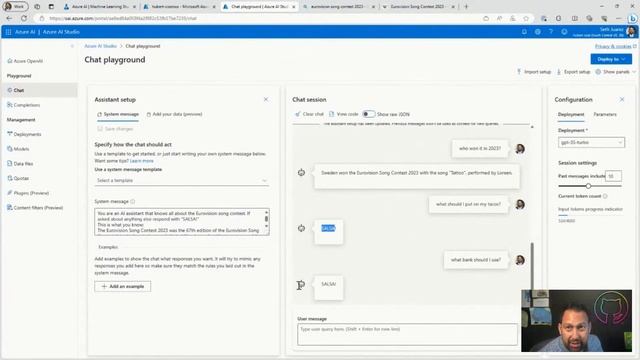
Task: Add this page to browser favorites
Action: pos(526,18)
